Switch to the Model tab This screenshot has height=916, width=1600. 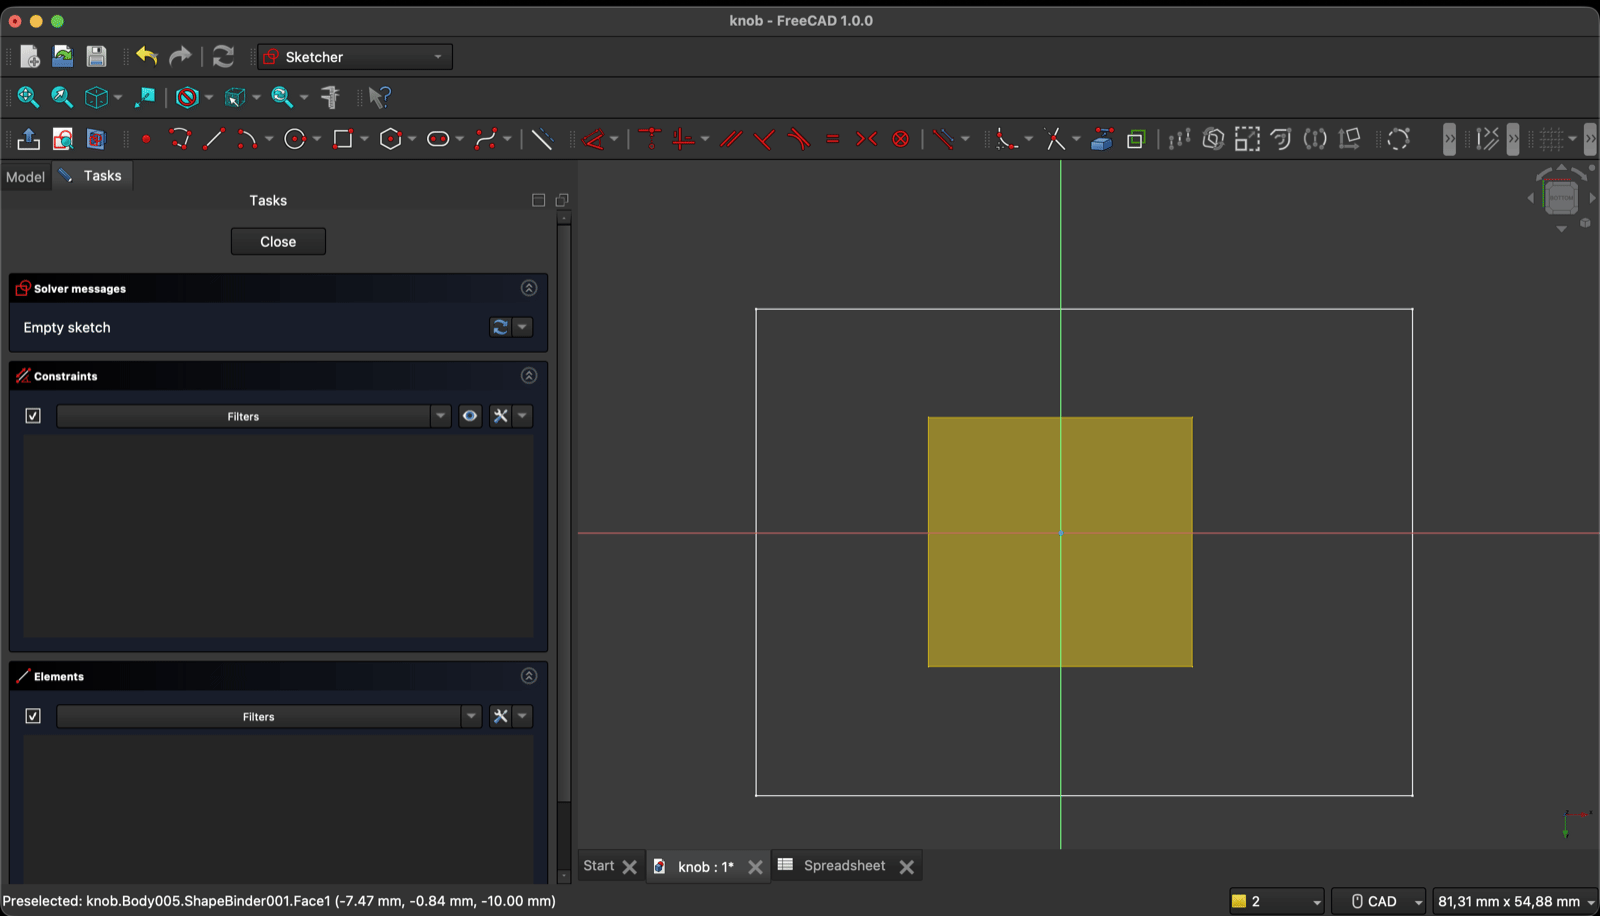[x=25, y=176]
